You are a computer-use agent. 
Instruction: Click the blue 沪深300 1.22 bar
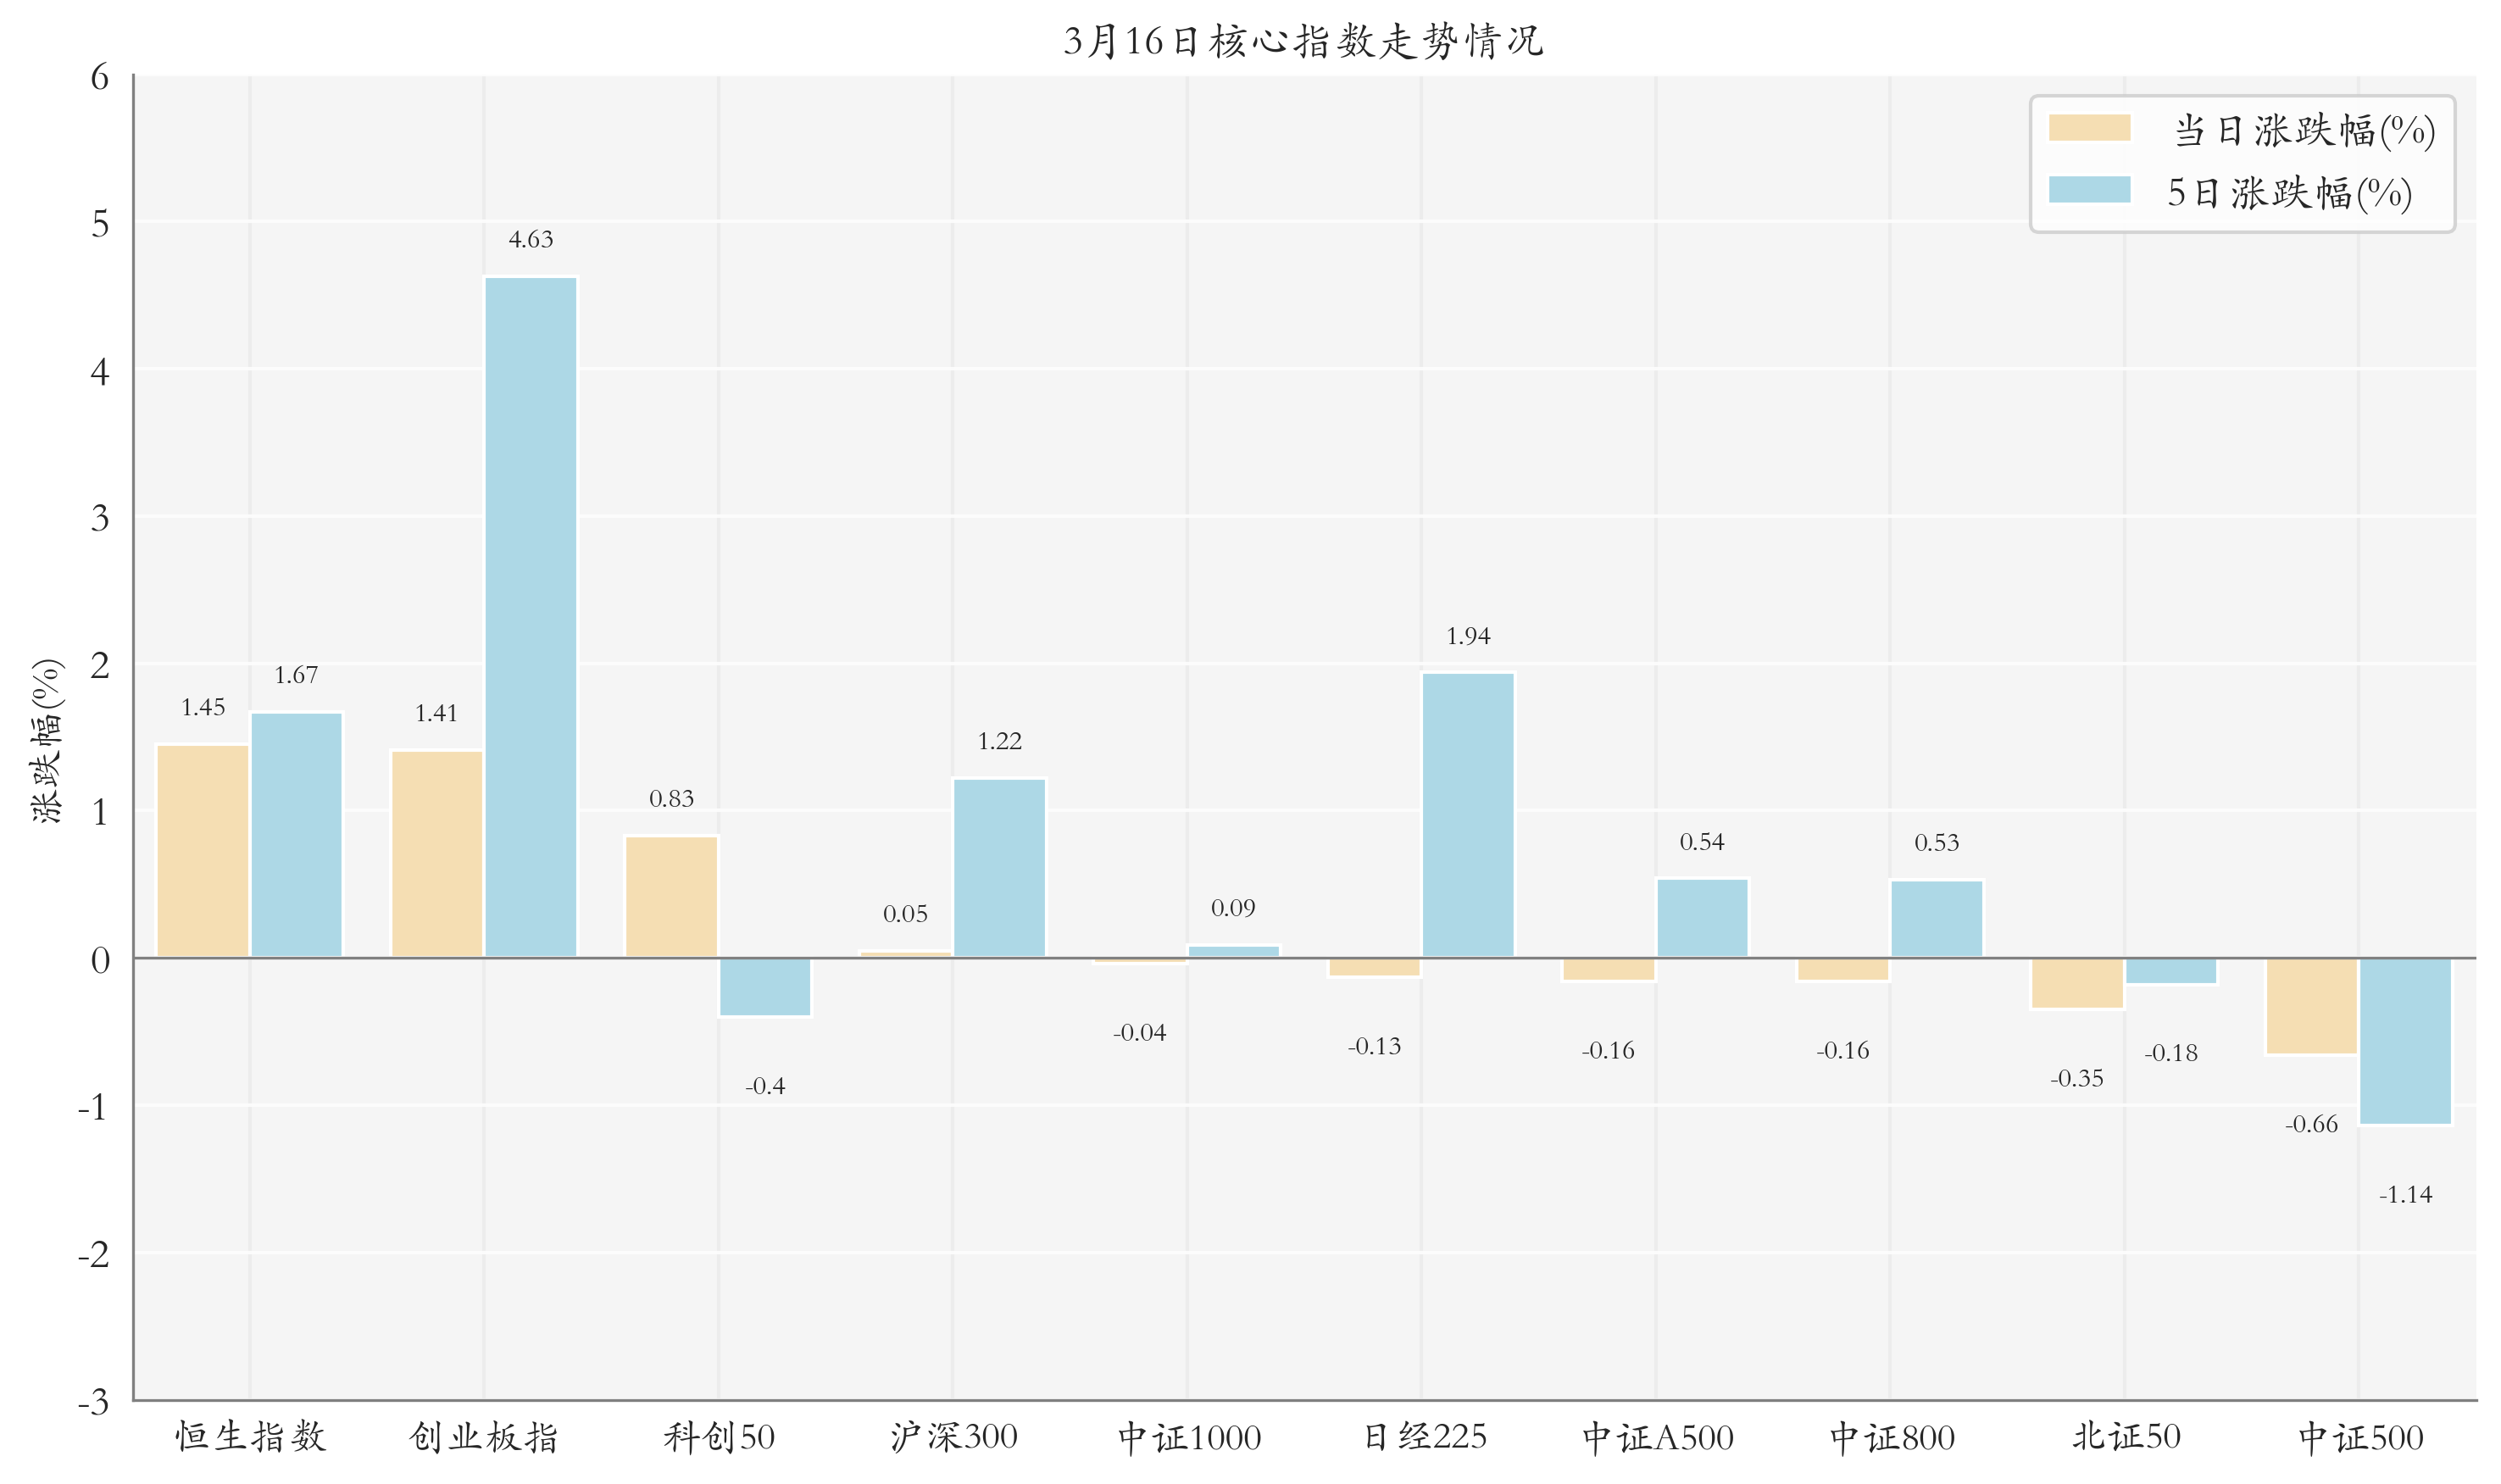click(999, 868)
